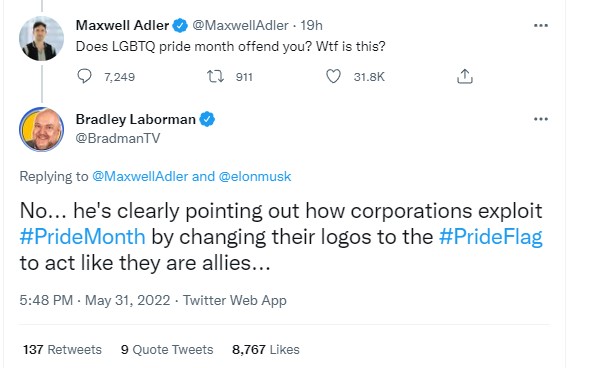Image resolution: width=590 pixels, height=368 pixels.
Task: Visit @elonmusk mention in Replying to
Action: click(255, 176)
